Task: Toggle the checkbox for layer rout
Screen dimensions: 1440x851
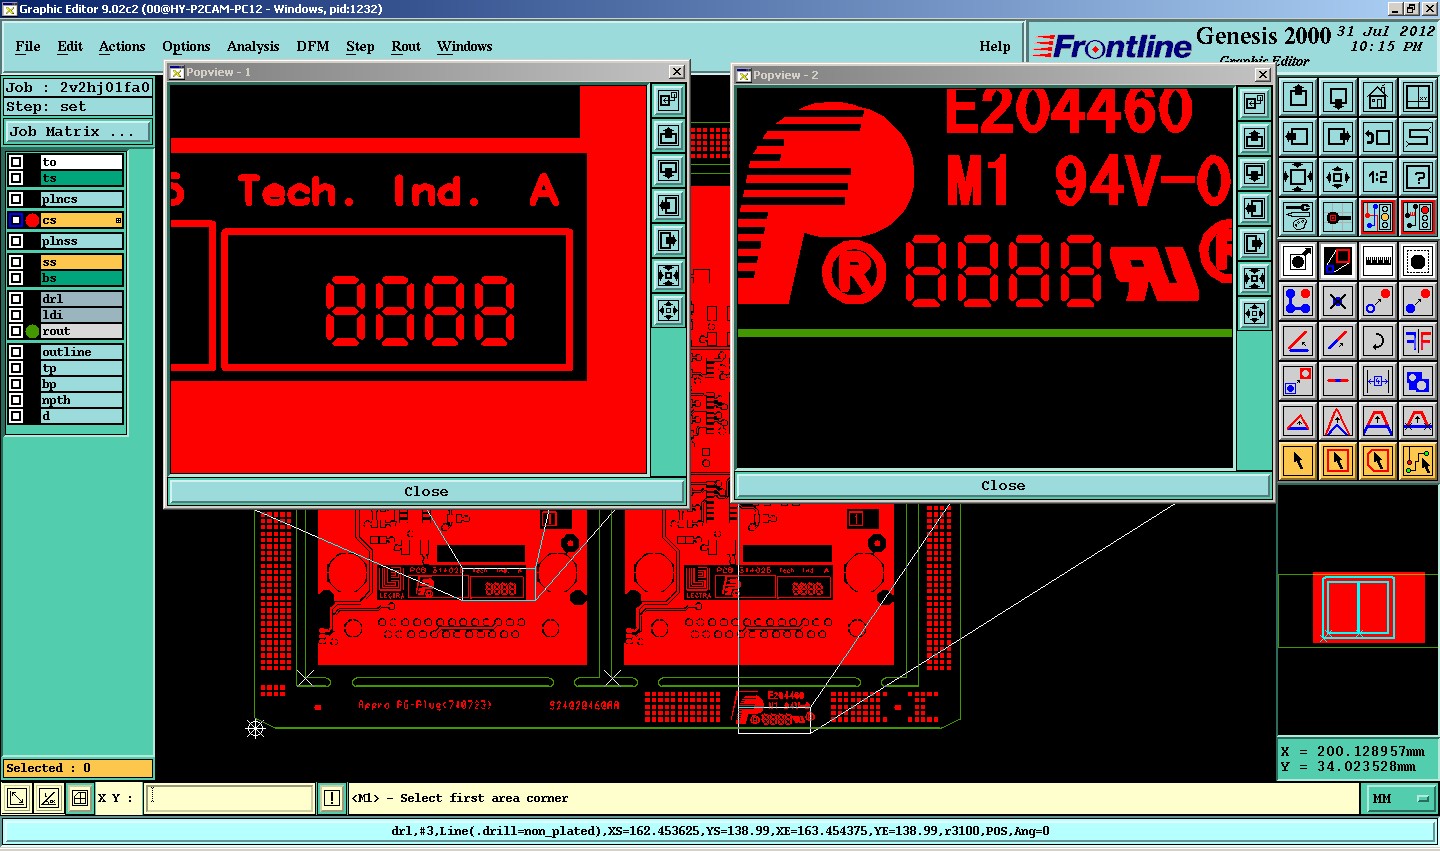Action: [x=16, y=331]
